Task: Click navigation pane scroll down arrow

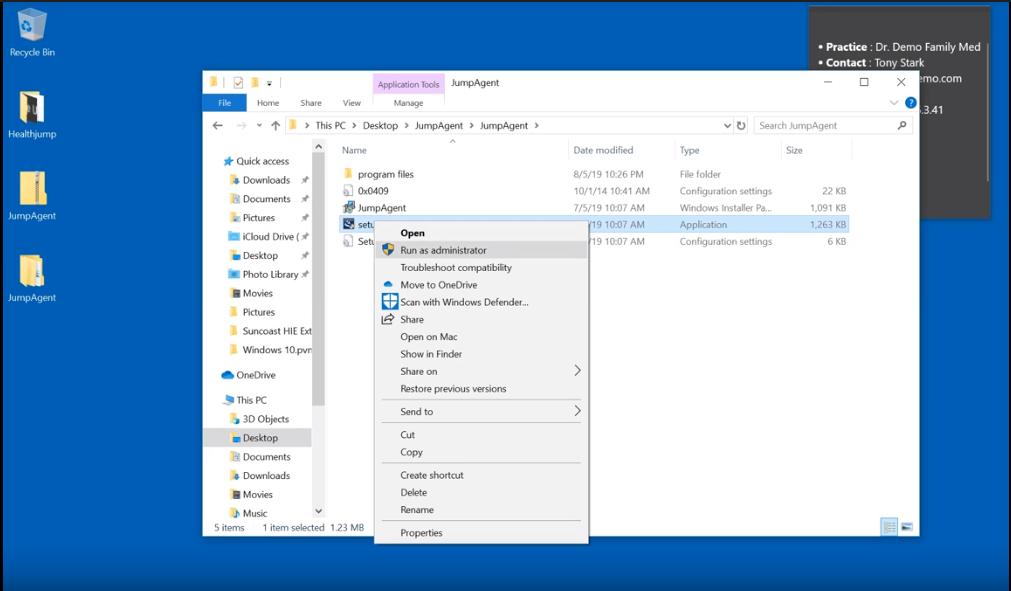Action: (318, 511)
